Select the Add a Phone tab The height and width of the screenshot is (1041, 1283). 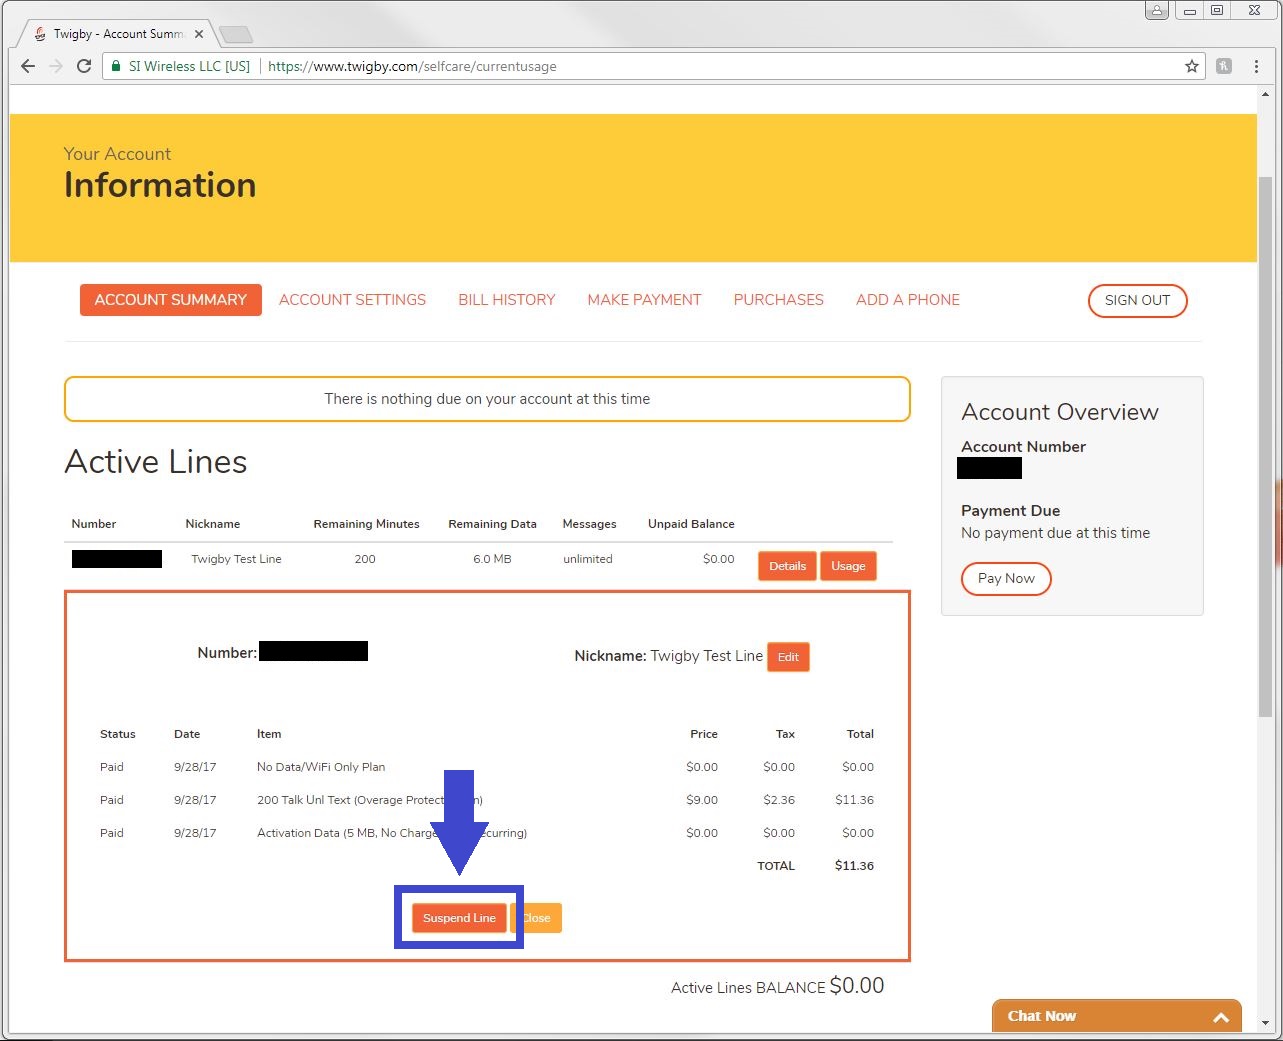907,300
